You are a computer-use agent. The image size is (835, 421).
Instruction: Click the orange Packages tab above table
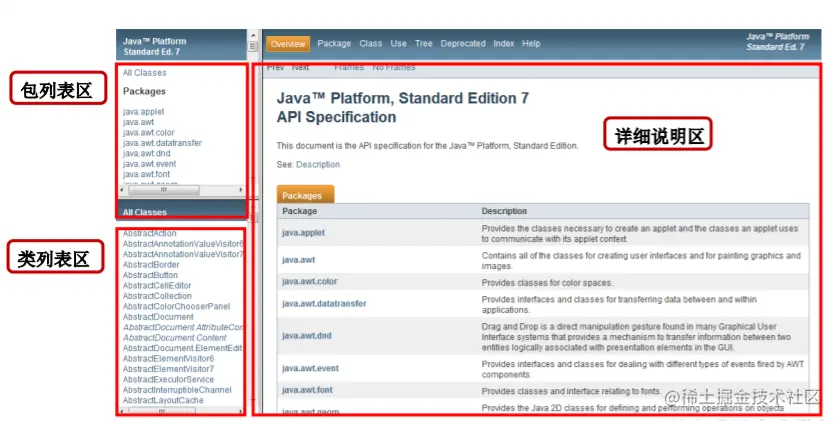tap(305, 194)
